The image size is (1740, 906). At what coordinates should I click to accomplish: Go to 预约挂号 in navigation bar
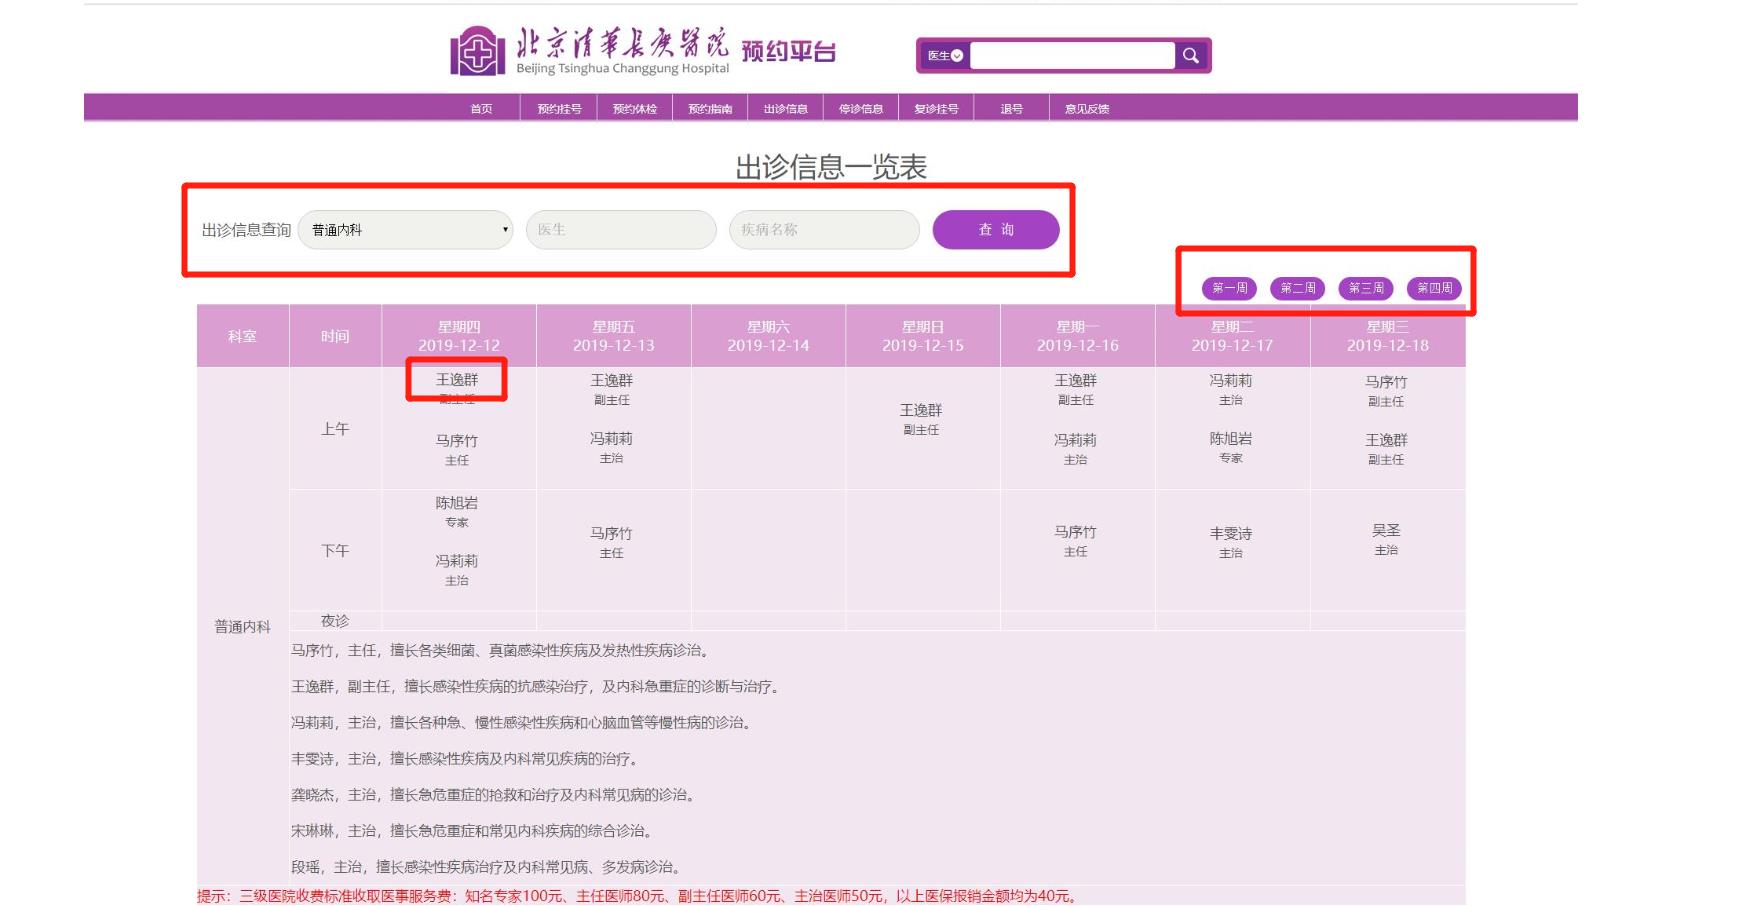[x=559, y=109]
